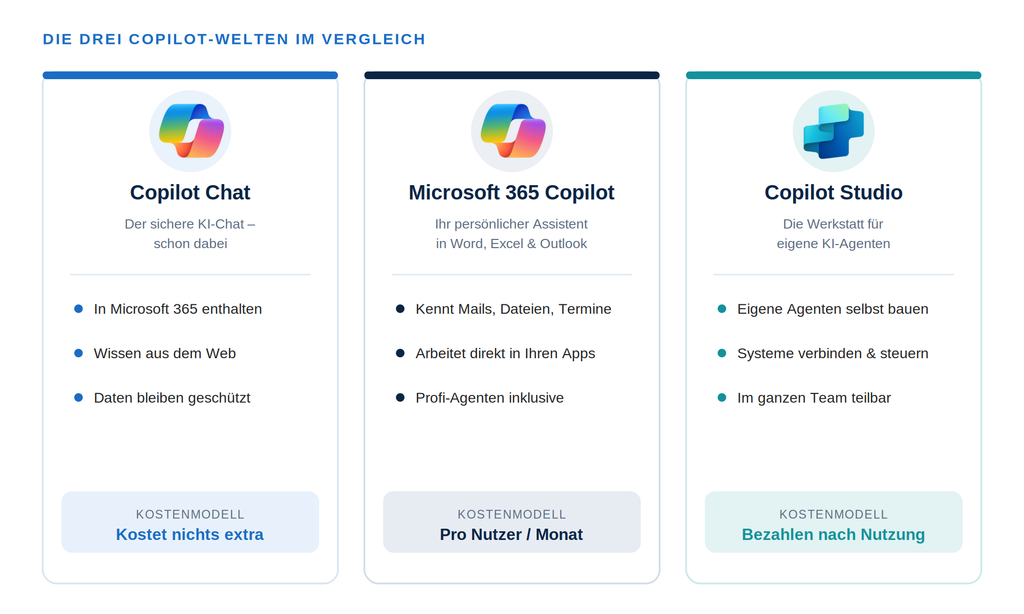Viewport: 1024px width, 614px height.
Task: Click the 'Microsoft 365 Copilot' card title
Action: (x=511, y=193)
